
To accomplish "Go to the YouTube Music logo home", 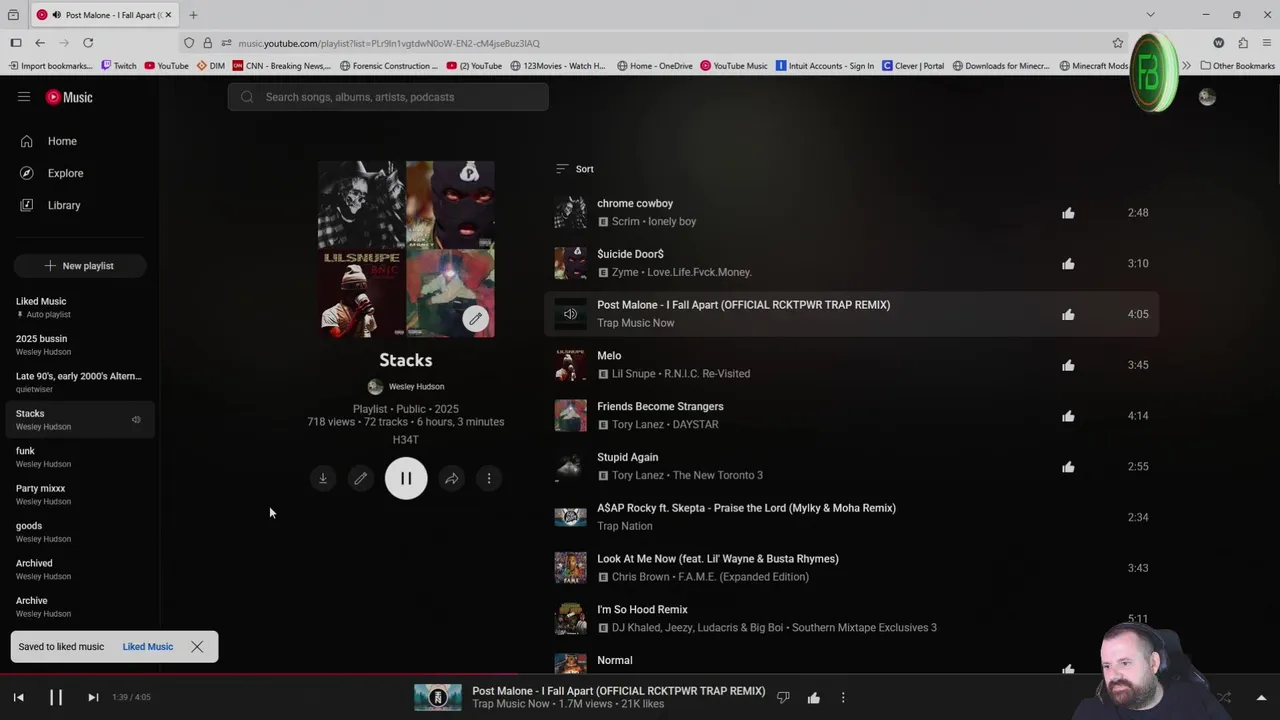I will (69, 97).
